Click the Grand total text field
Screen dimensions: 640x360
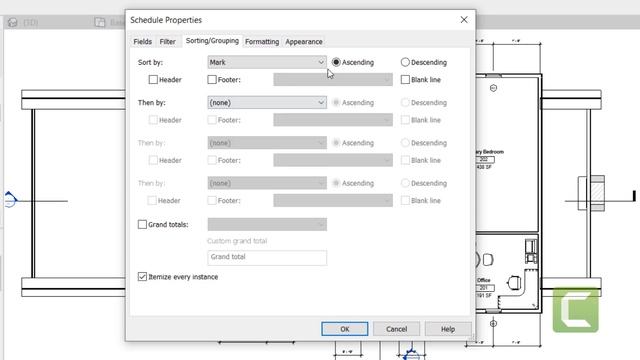pos(267,257)
